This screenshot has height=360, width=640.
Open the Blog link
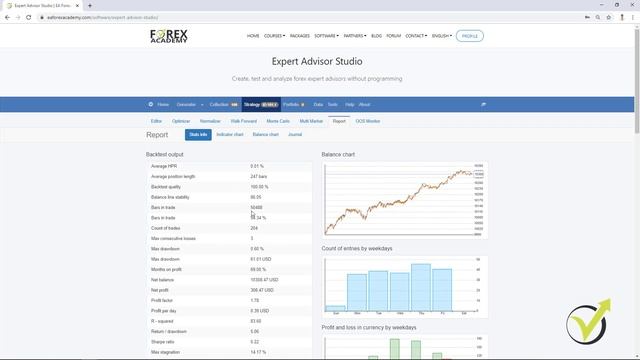376,36
